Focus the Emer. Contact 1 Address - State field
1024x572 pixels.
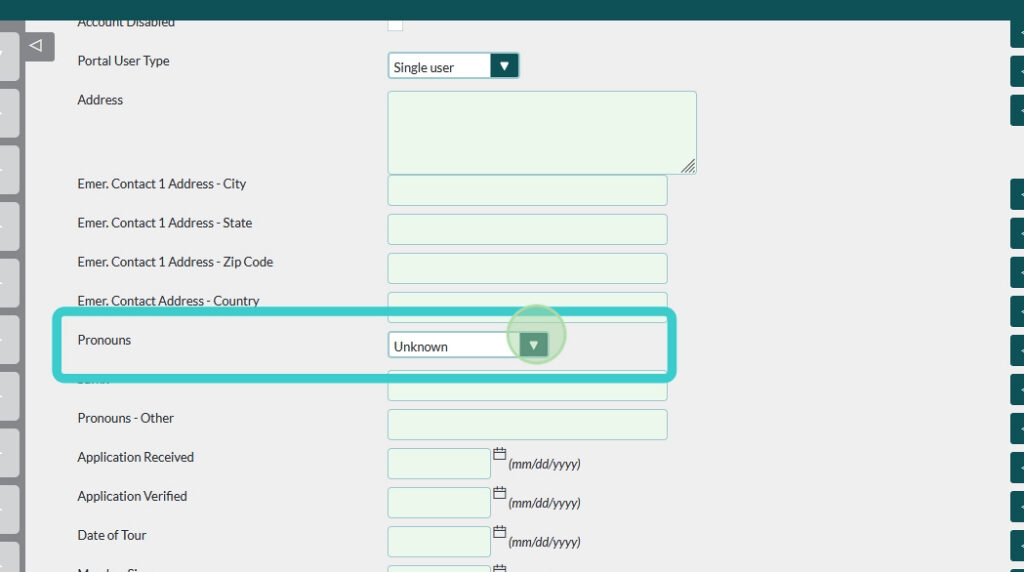coord(527,229)
